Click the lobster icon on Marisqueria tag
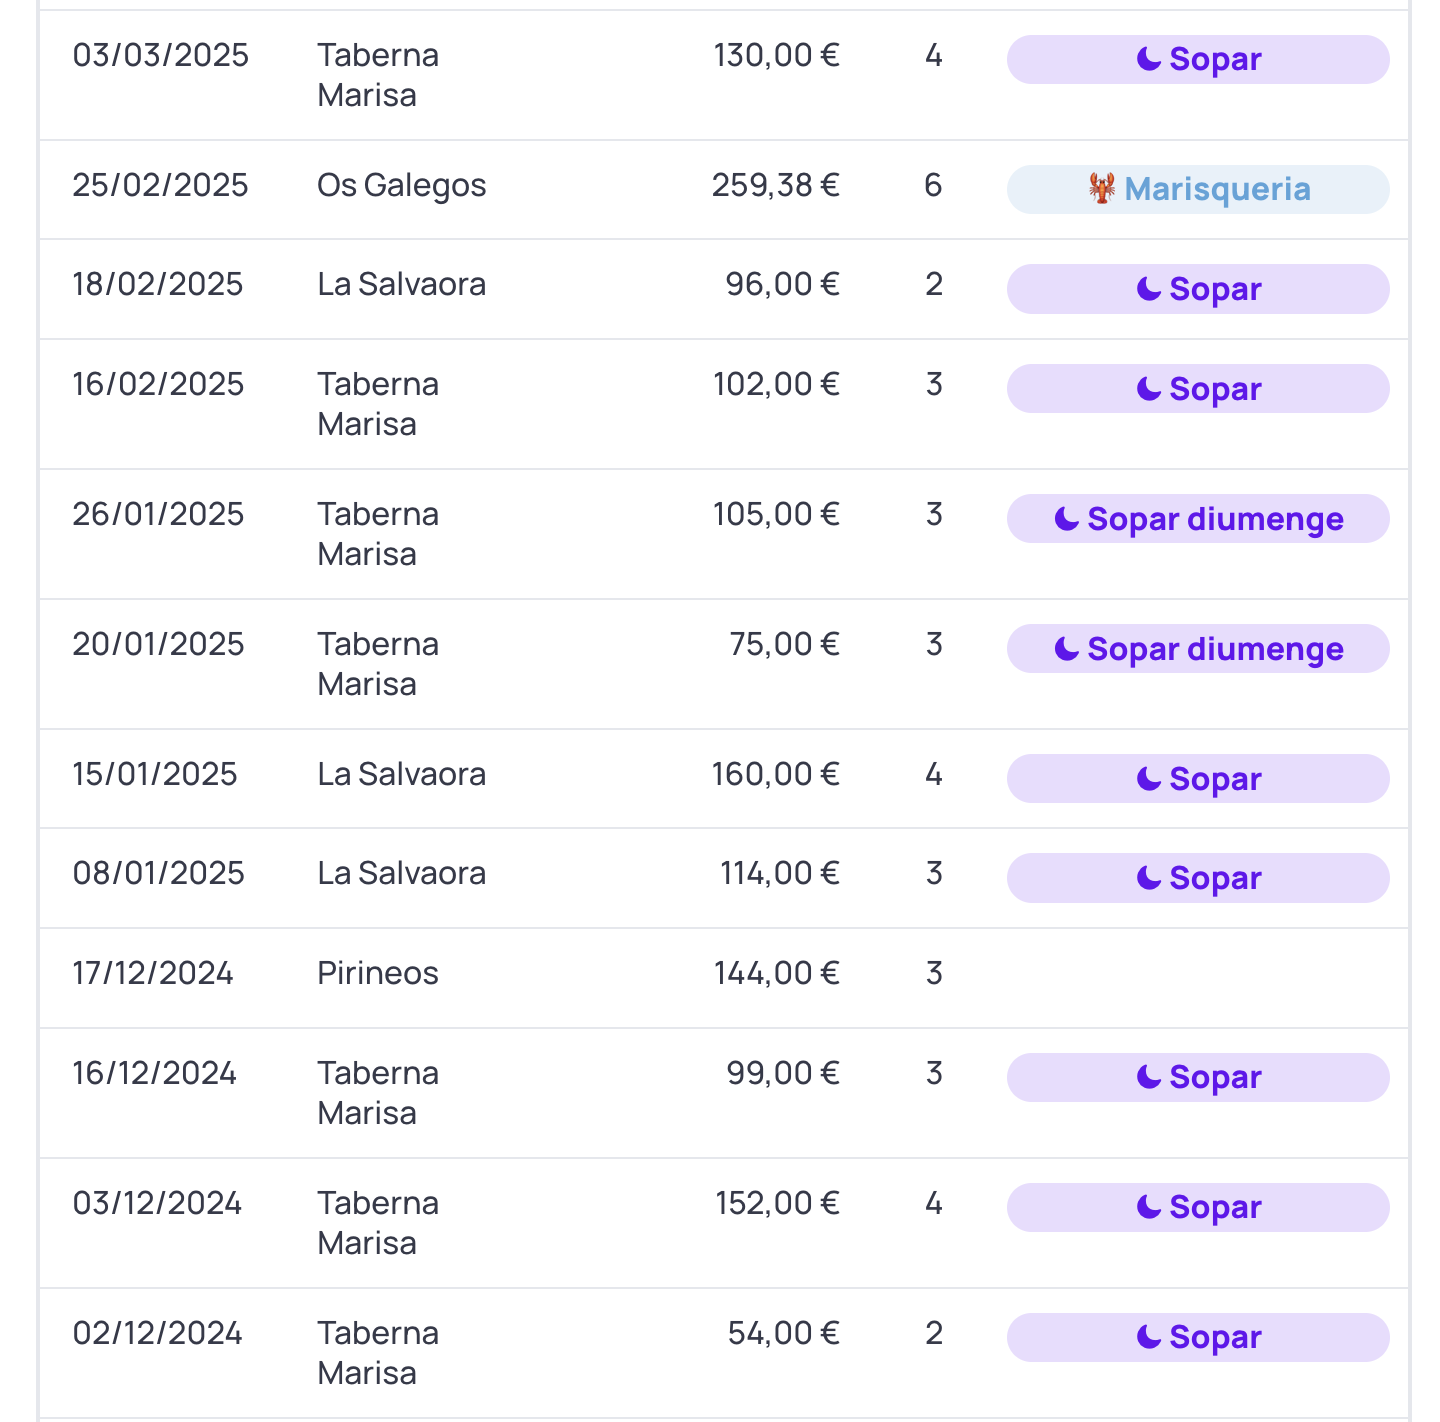This screenshot has width=1440, height=1422. 1102,188
